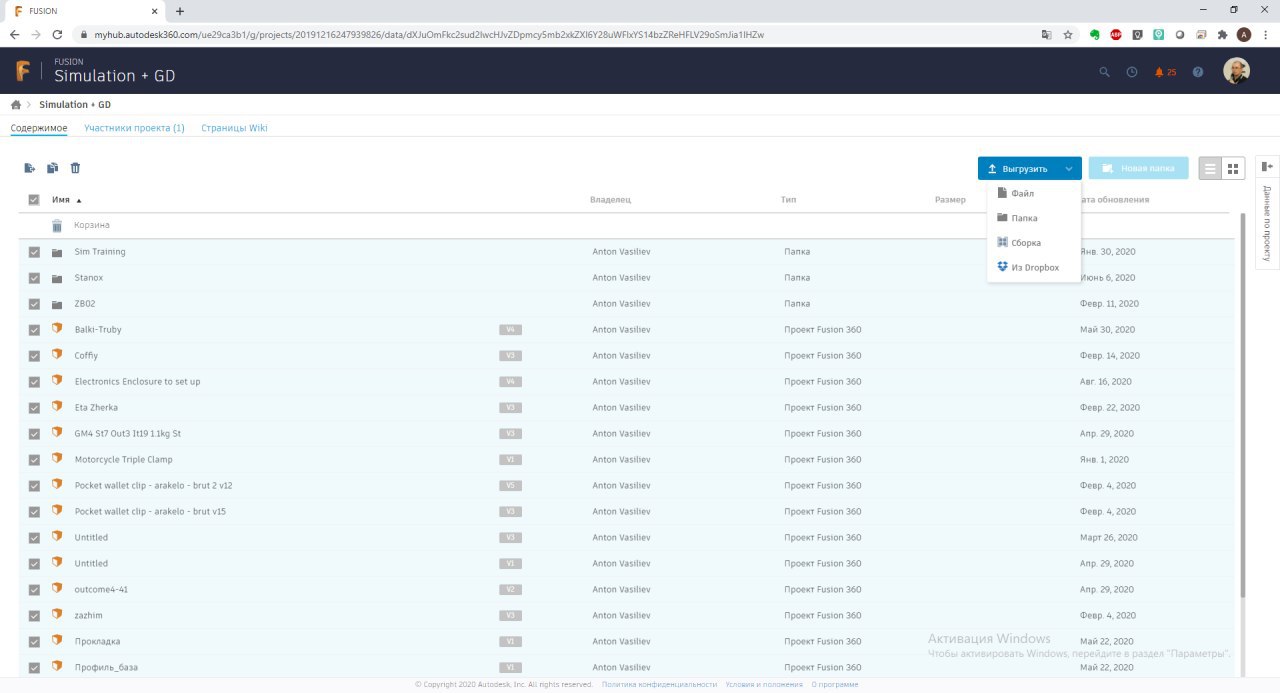1280x693 pixels.
Task: Switch to Участники проекта tab
Action: [x=134, y=128]
